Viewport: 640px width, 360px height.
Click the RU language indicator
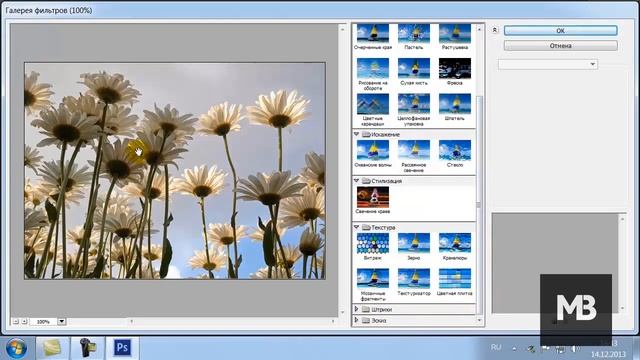point(496,348)
